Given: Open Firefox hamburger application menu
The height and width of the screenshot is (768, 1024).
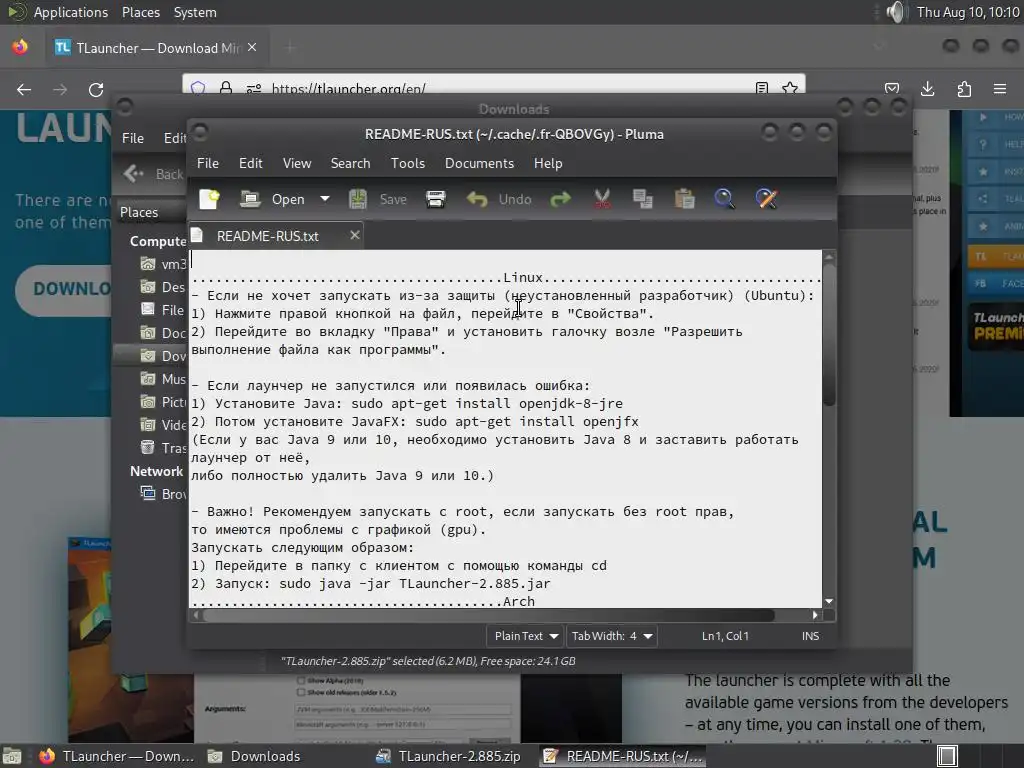Looking at the screenshot, I should [x=1000, y=89].
